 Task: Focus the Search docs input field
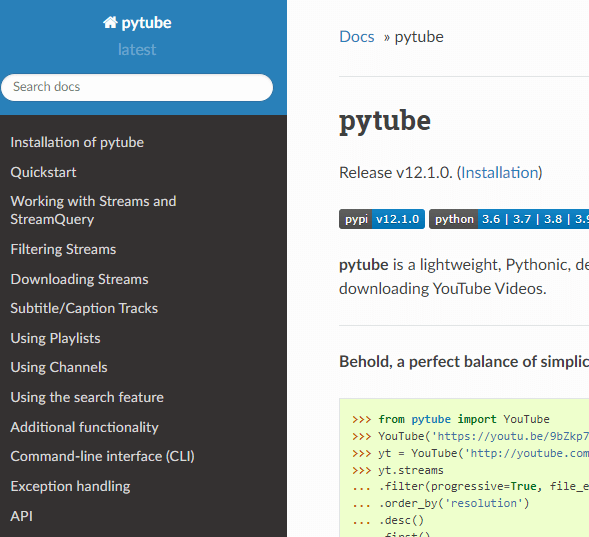pyautogui.click(x=137, y=87)
